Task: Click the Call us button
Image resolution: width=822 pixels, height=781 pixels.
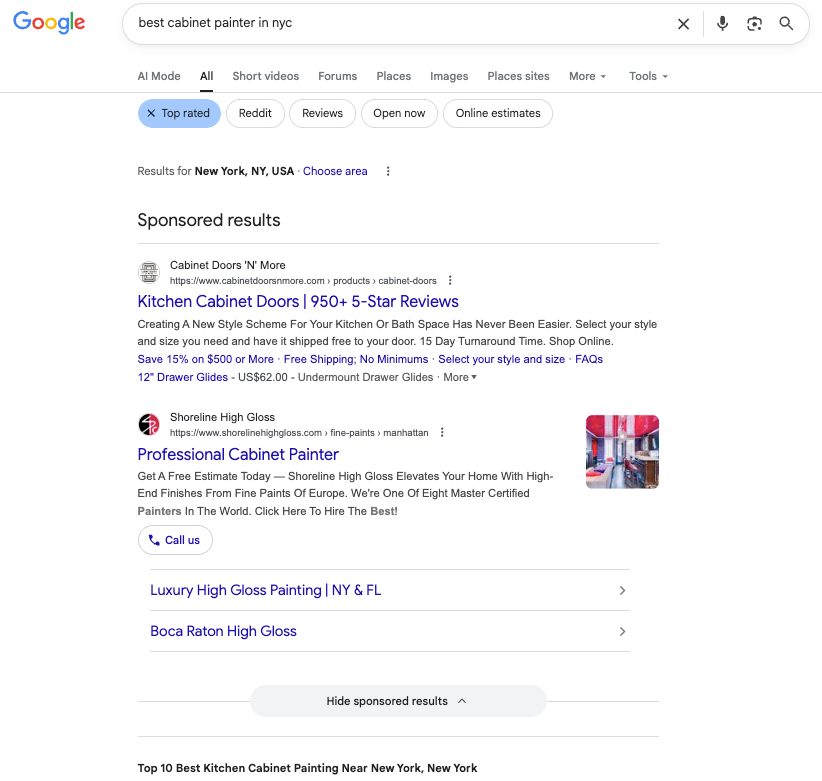Action: (x=175, y=539)
